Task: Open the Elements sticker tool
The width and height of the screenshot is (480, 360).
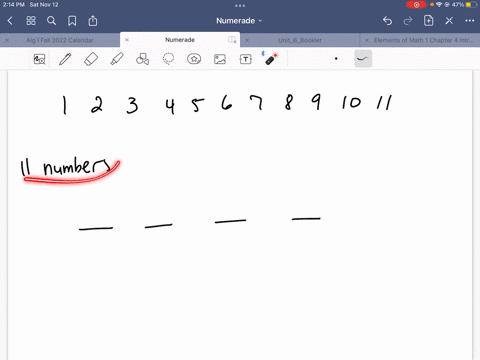Action: [194, 59]
